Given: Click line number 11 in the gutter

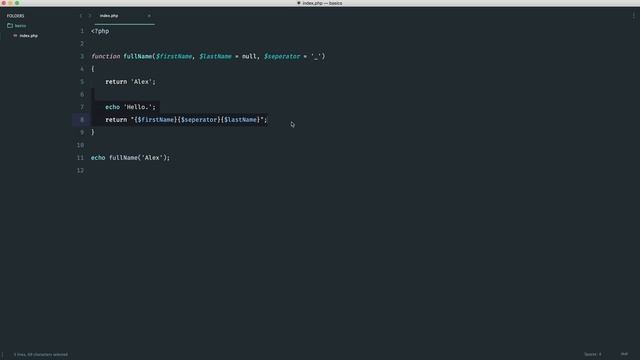Looking at the screenshot, I should [x=80, y=158].
